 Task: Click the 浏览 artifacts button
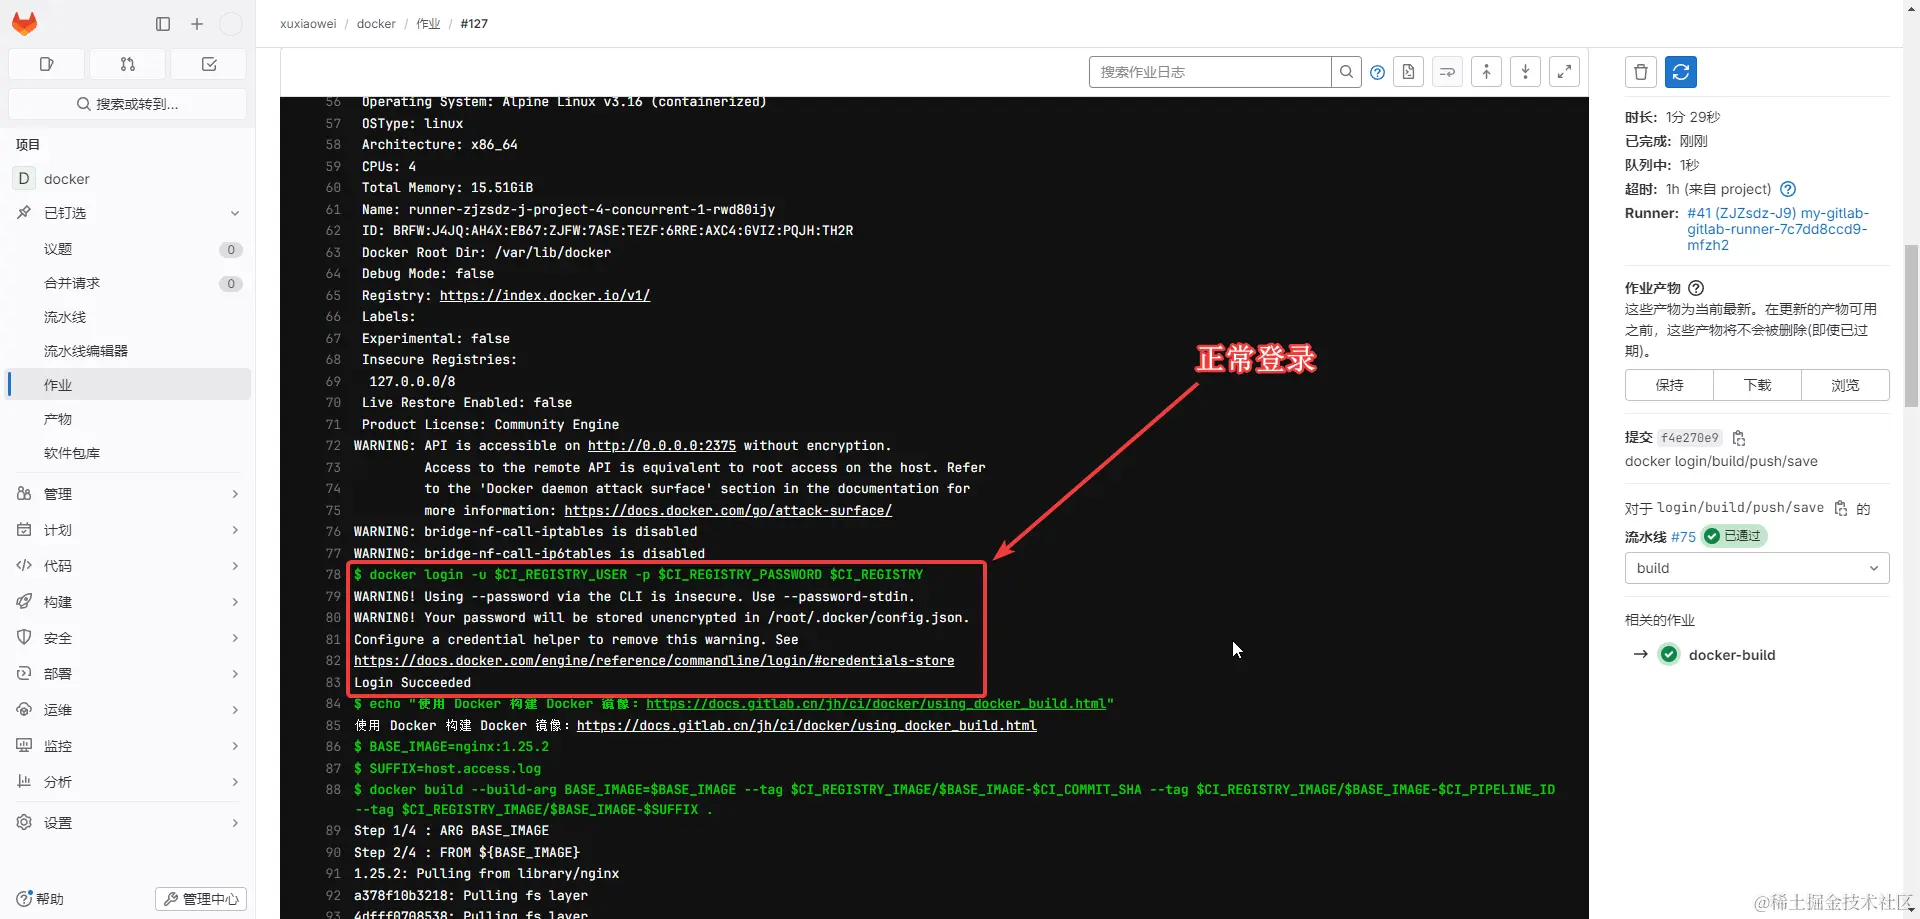coord(1845,385)
